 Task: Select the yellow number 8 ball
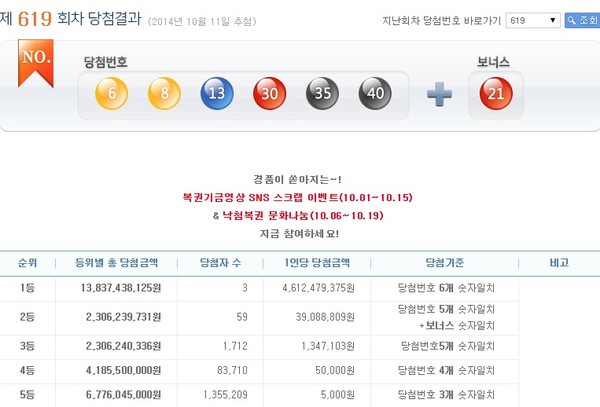[x=164, y=93]
